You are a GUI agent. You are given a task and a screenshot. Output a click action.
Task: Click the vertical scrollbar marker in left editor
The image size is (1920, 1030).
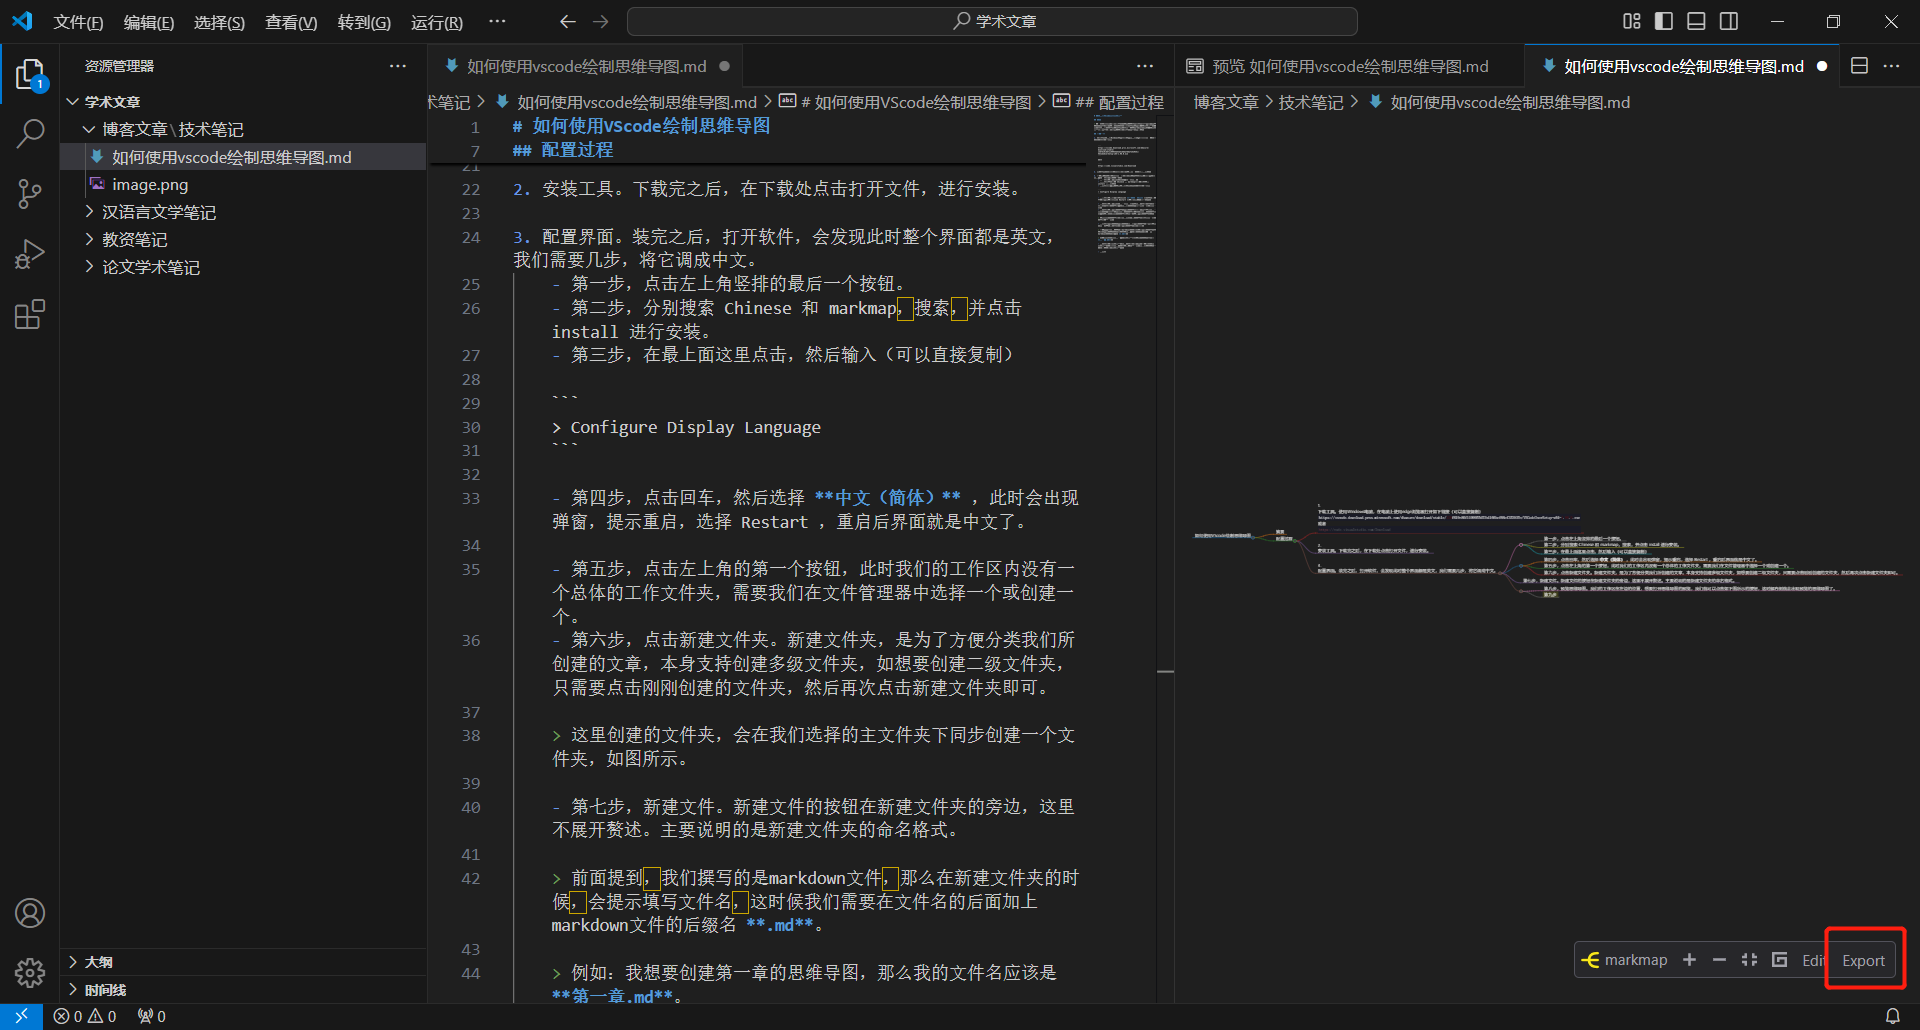coord(1165,671)
